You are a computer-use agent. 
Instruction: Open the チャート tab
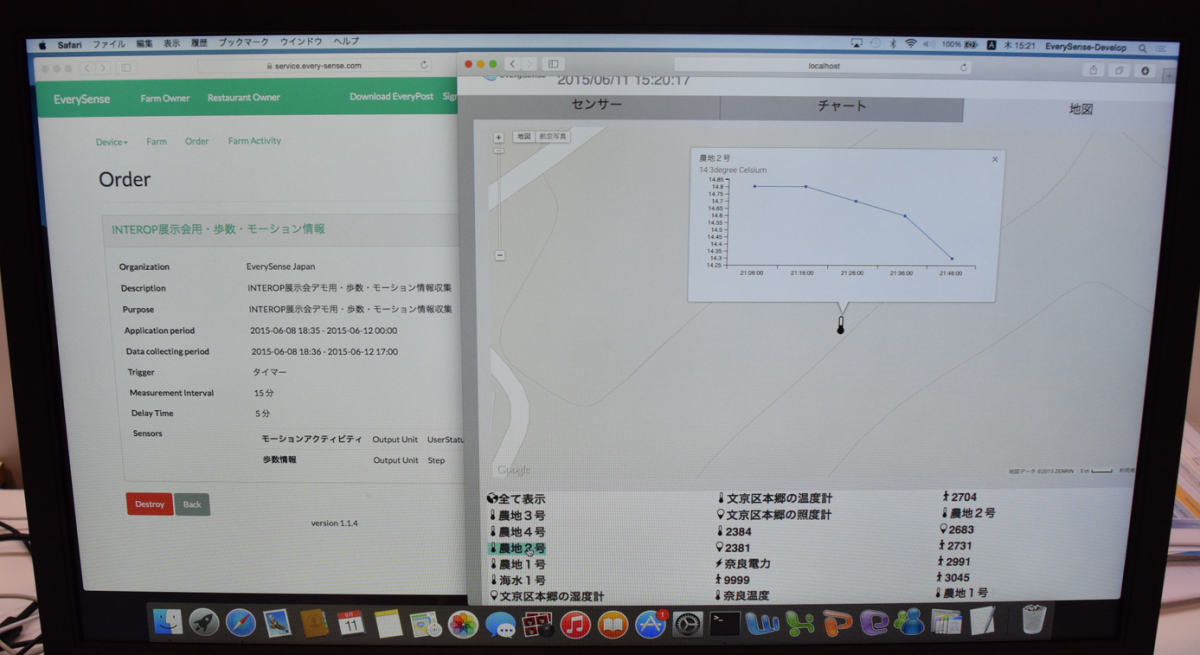[842, 106]
